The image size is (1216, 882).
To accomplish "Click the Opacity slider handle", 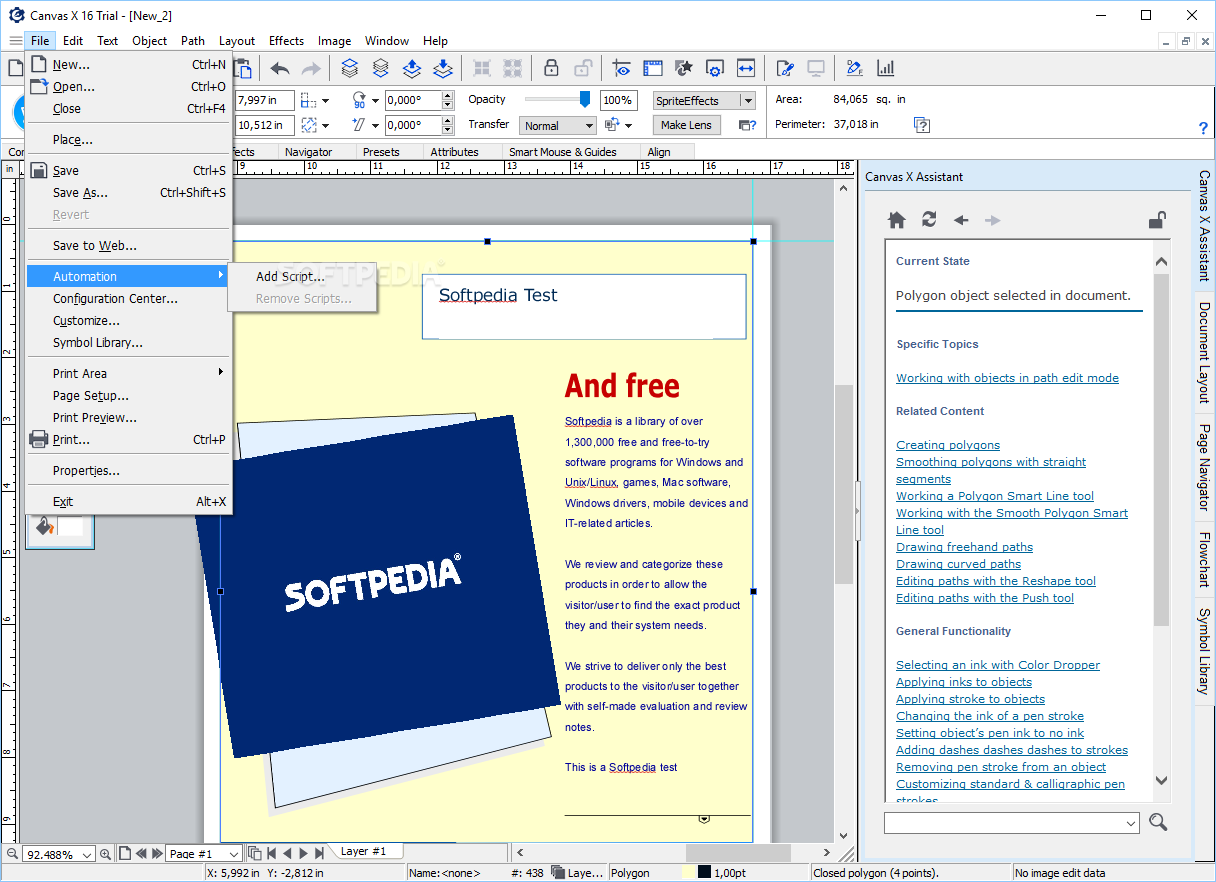I will (x=585, y=99).
